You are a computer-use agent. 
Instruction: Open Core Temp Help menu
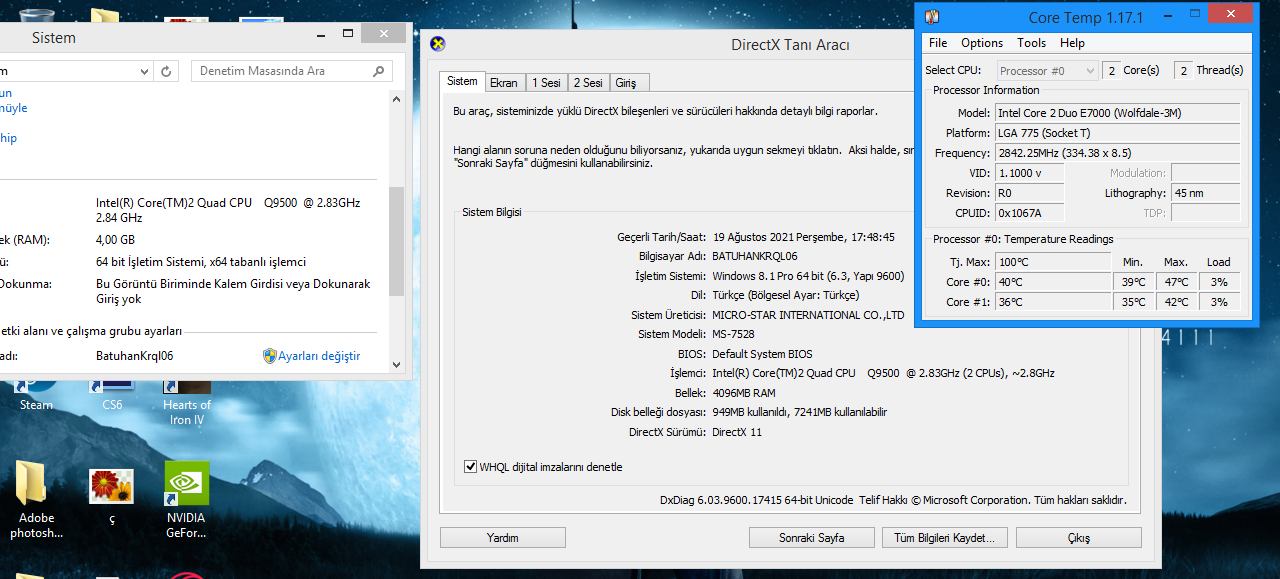[x=1072, y=43]
